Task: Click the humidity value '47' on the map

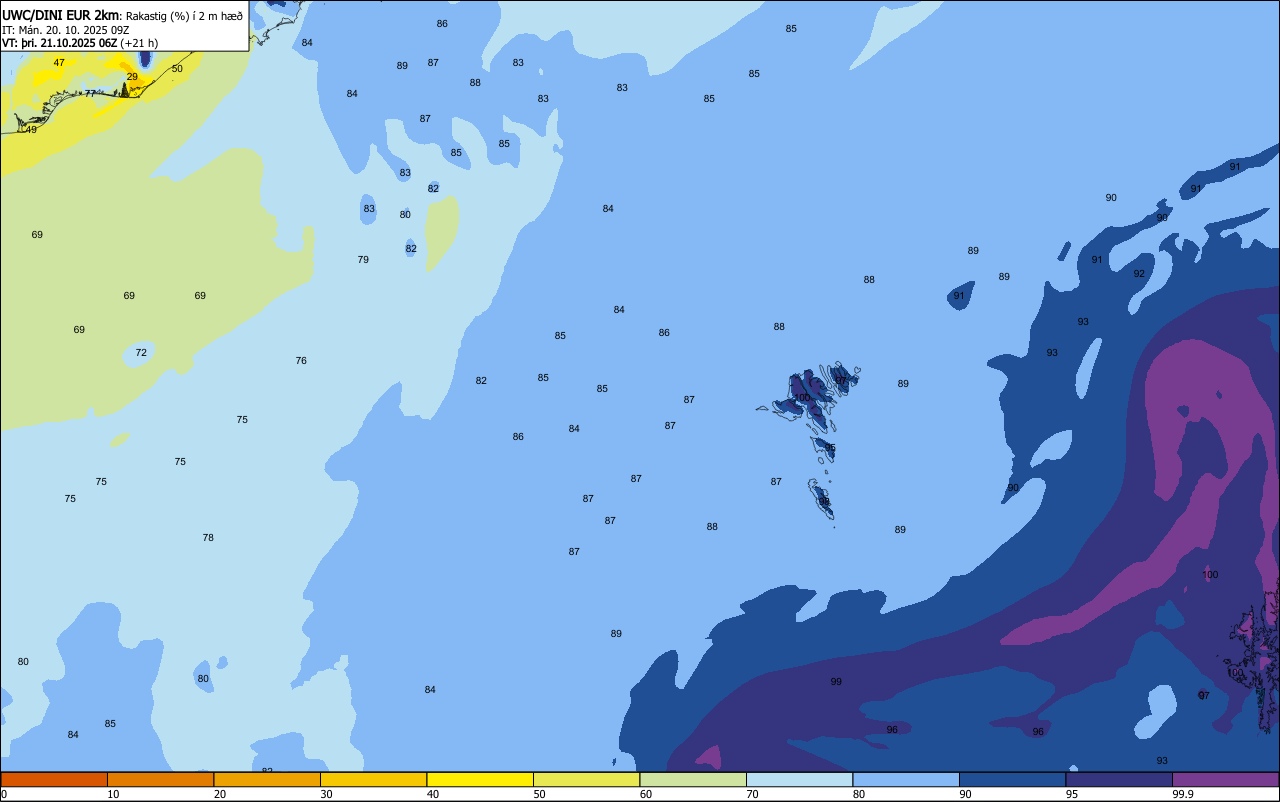Action: pyautogui.click(x=59, y=62)
